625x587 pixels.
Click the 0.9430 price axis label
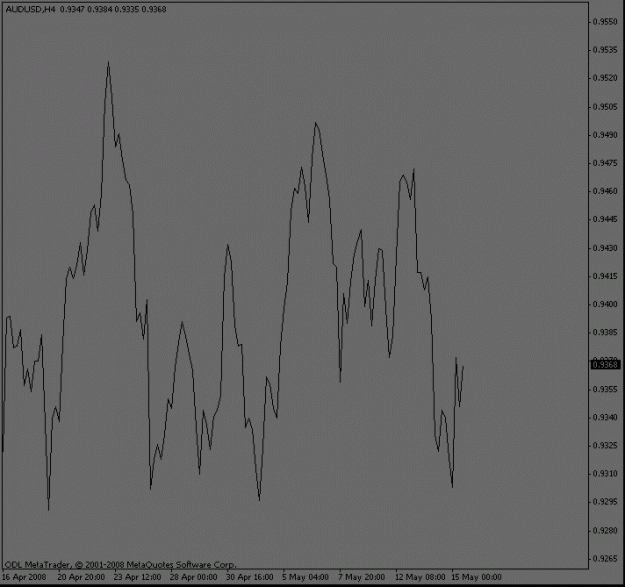(x=605, y=248)
